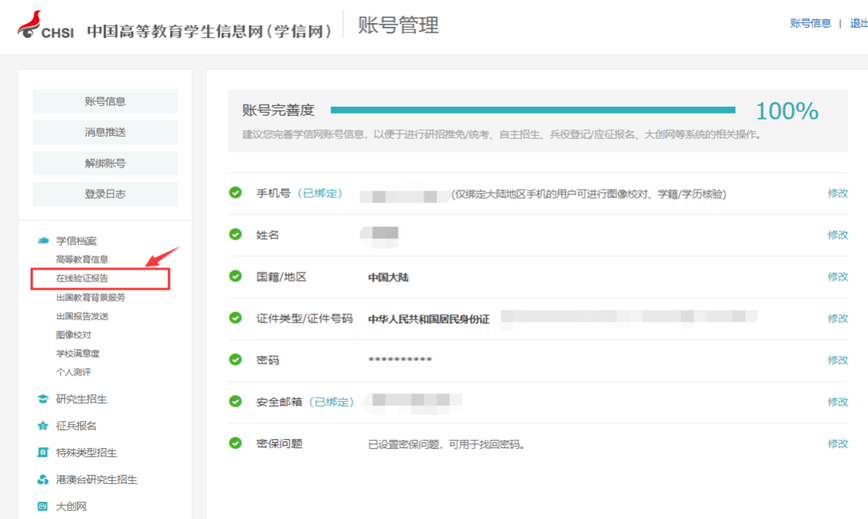
Task: Click 修改 link for 证件类型/证件号码 row
Action: pos(838,318)
